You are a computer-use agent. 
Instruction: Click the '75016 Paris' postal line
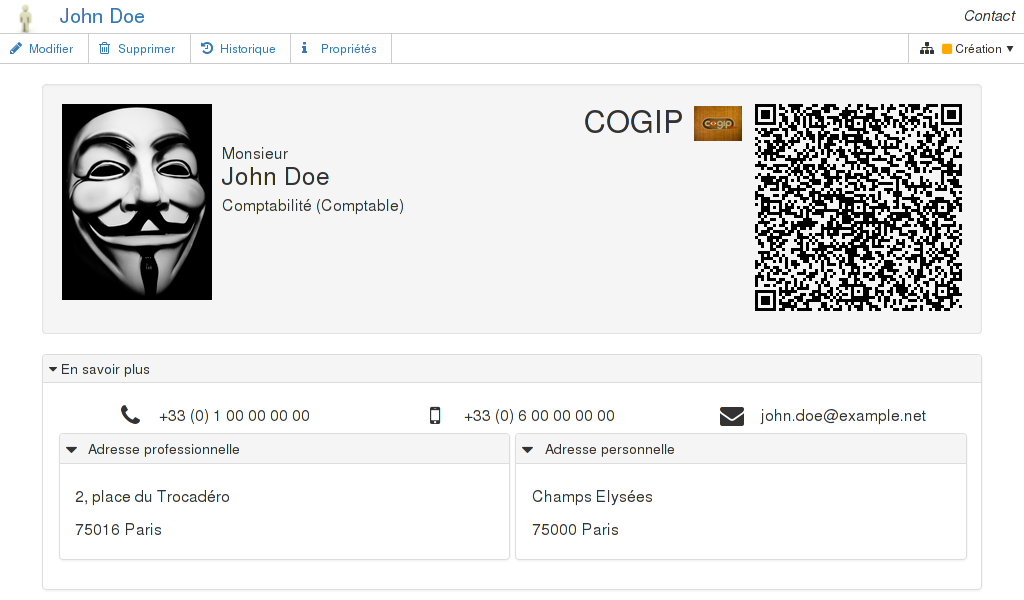tap(118, 529)
